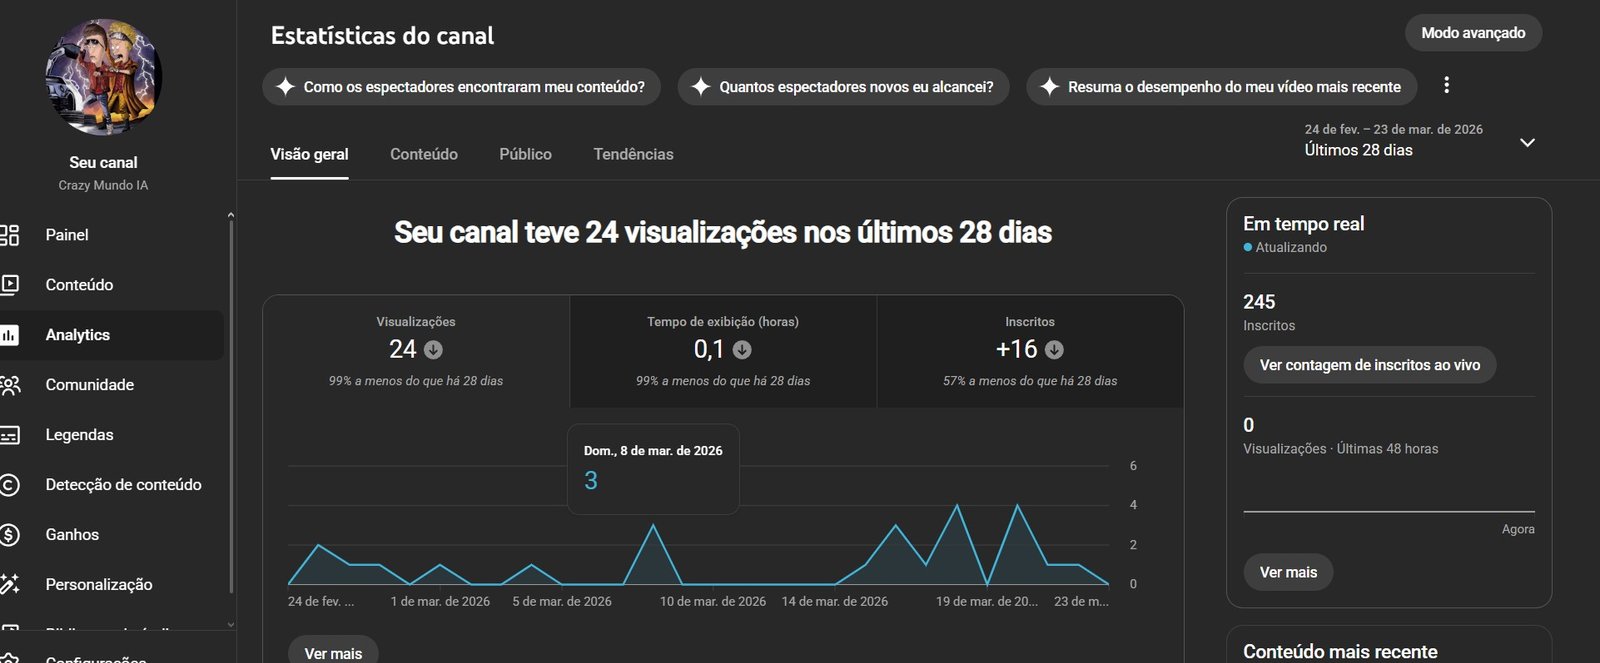
Task: Click 'Resuma o desempenho do meu vídeo mais recente'
Action: click(1221, 87)
